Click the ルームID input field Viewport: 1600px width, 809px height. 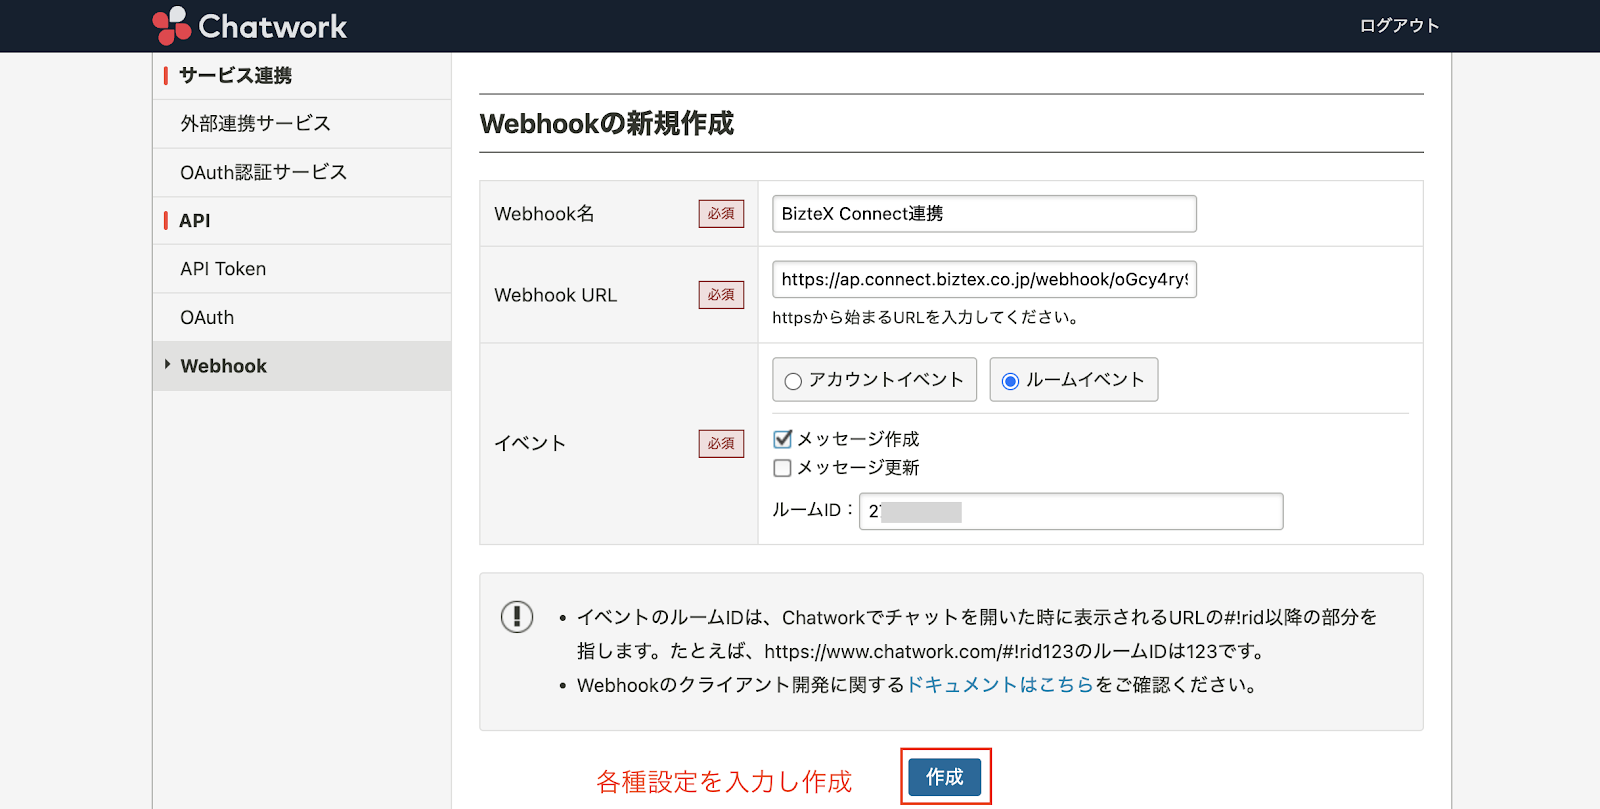pyautogui.click(x=1071, y=511)
